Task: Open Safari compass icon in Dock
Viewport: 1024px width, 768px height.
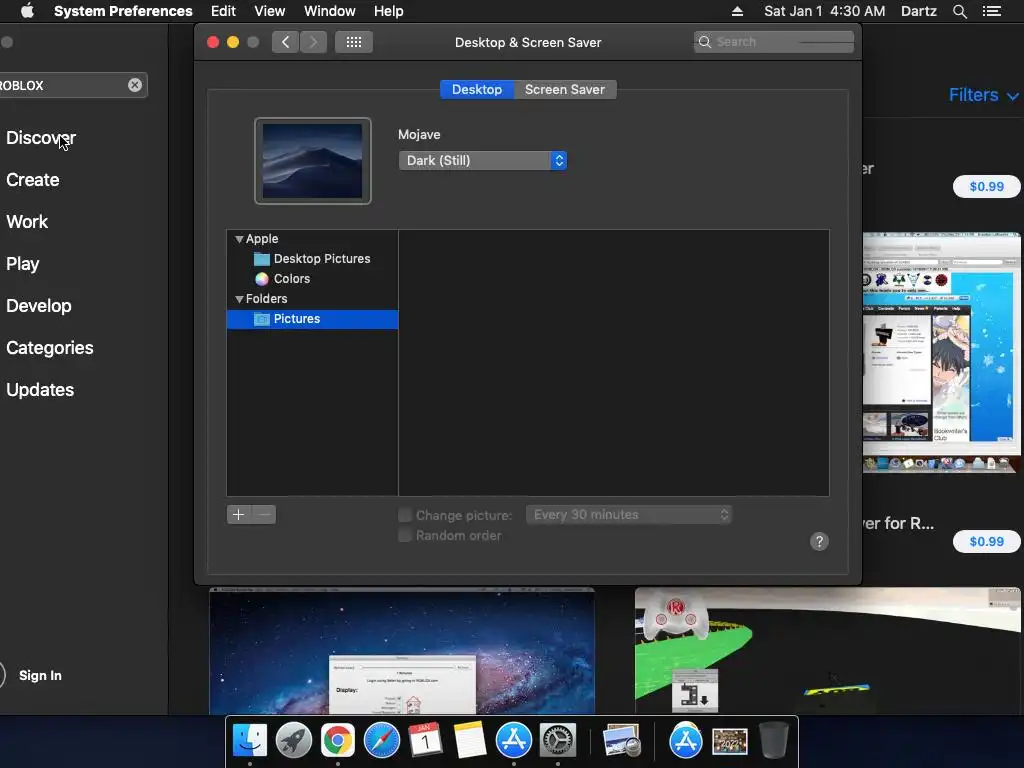Action: click(381, 740)
